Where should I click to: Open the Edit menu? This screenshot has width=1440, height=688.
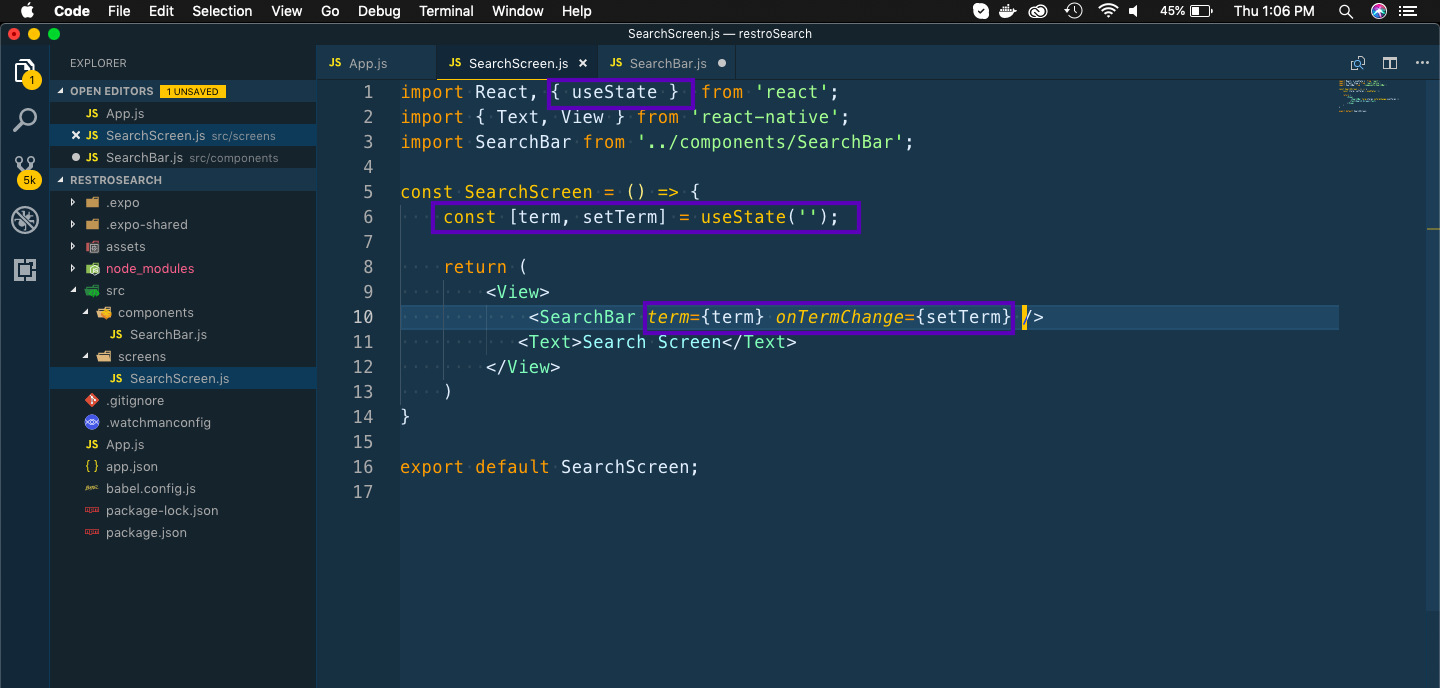click(x=161, y=11)
